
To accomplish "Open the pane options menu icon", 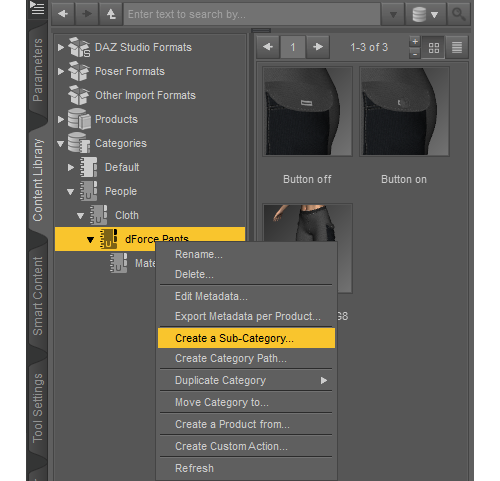I will pos(37,8).
